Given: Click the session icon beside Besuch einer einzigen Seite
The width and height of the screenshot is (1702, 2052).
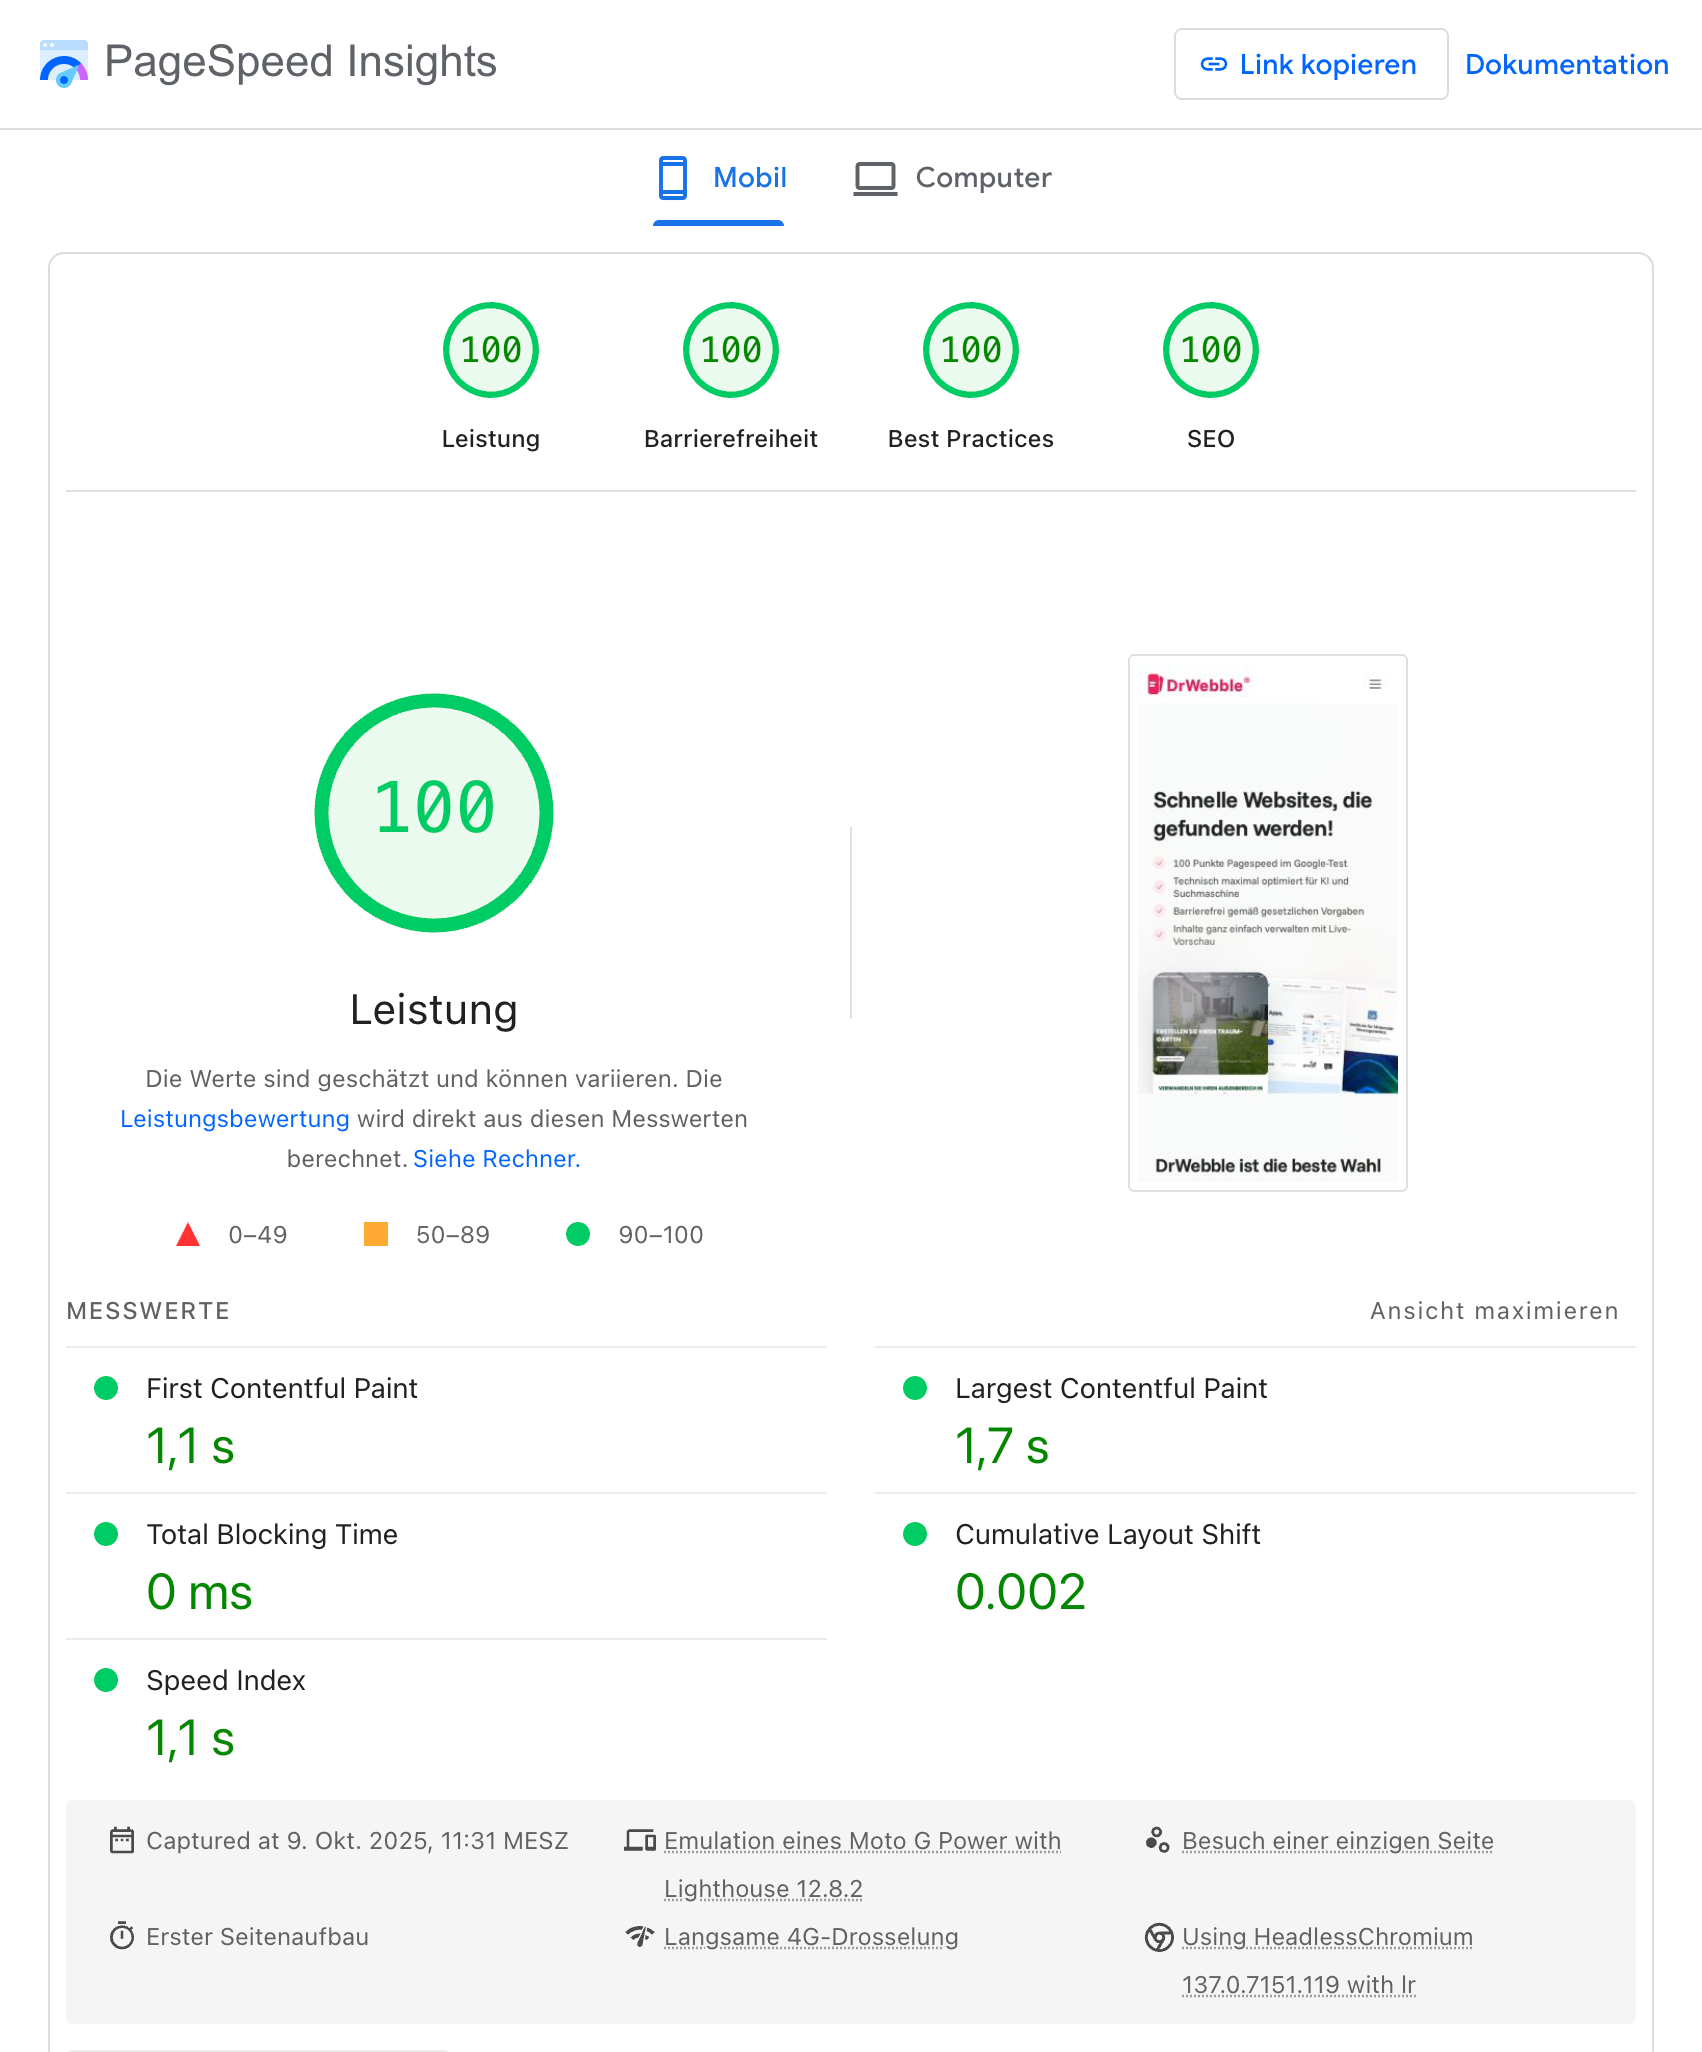Looking at the screenshot, I should 1158,1840.
